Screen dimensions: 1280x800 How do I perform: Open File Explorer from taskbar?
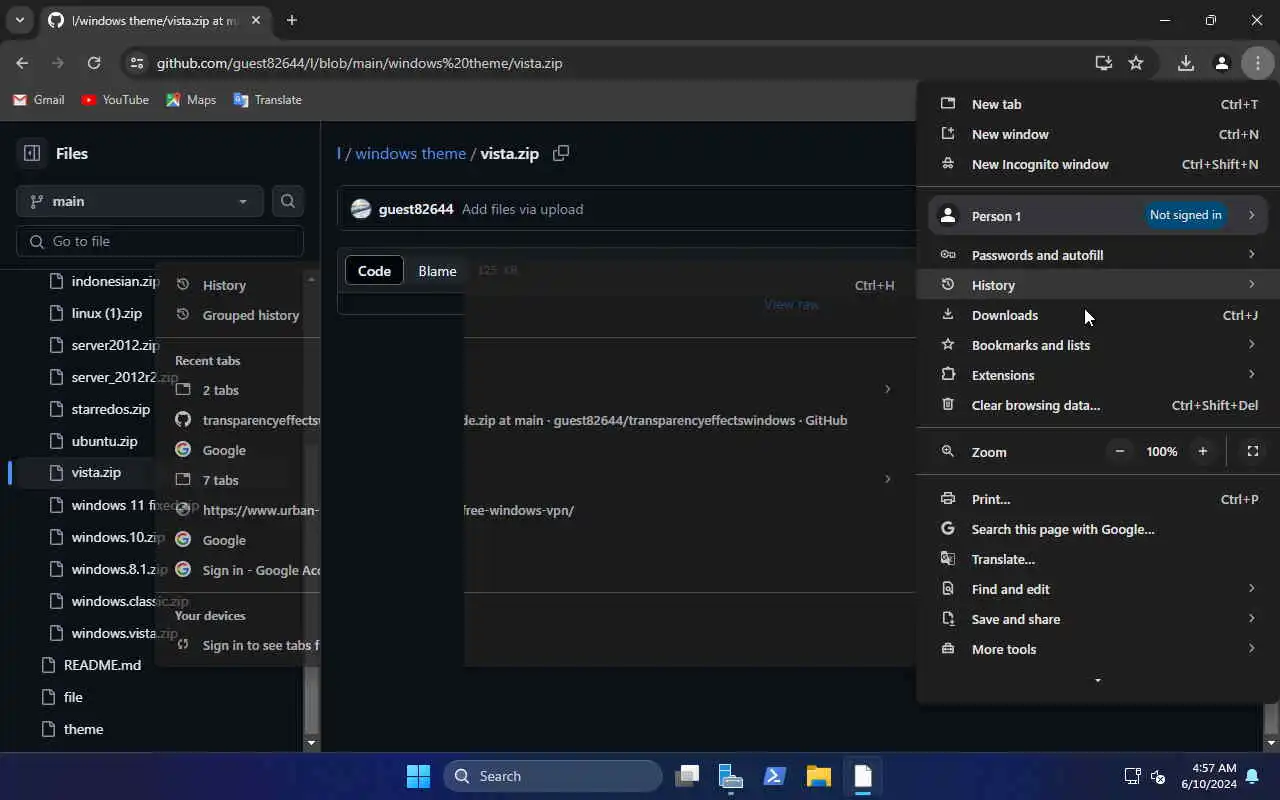[x=819, y=776]
